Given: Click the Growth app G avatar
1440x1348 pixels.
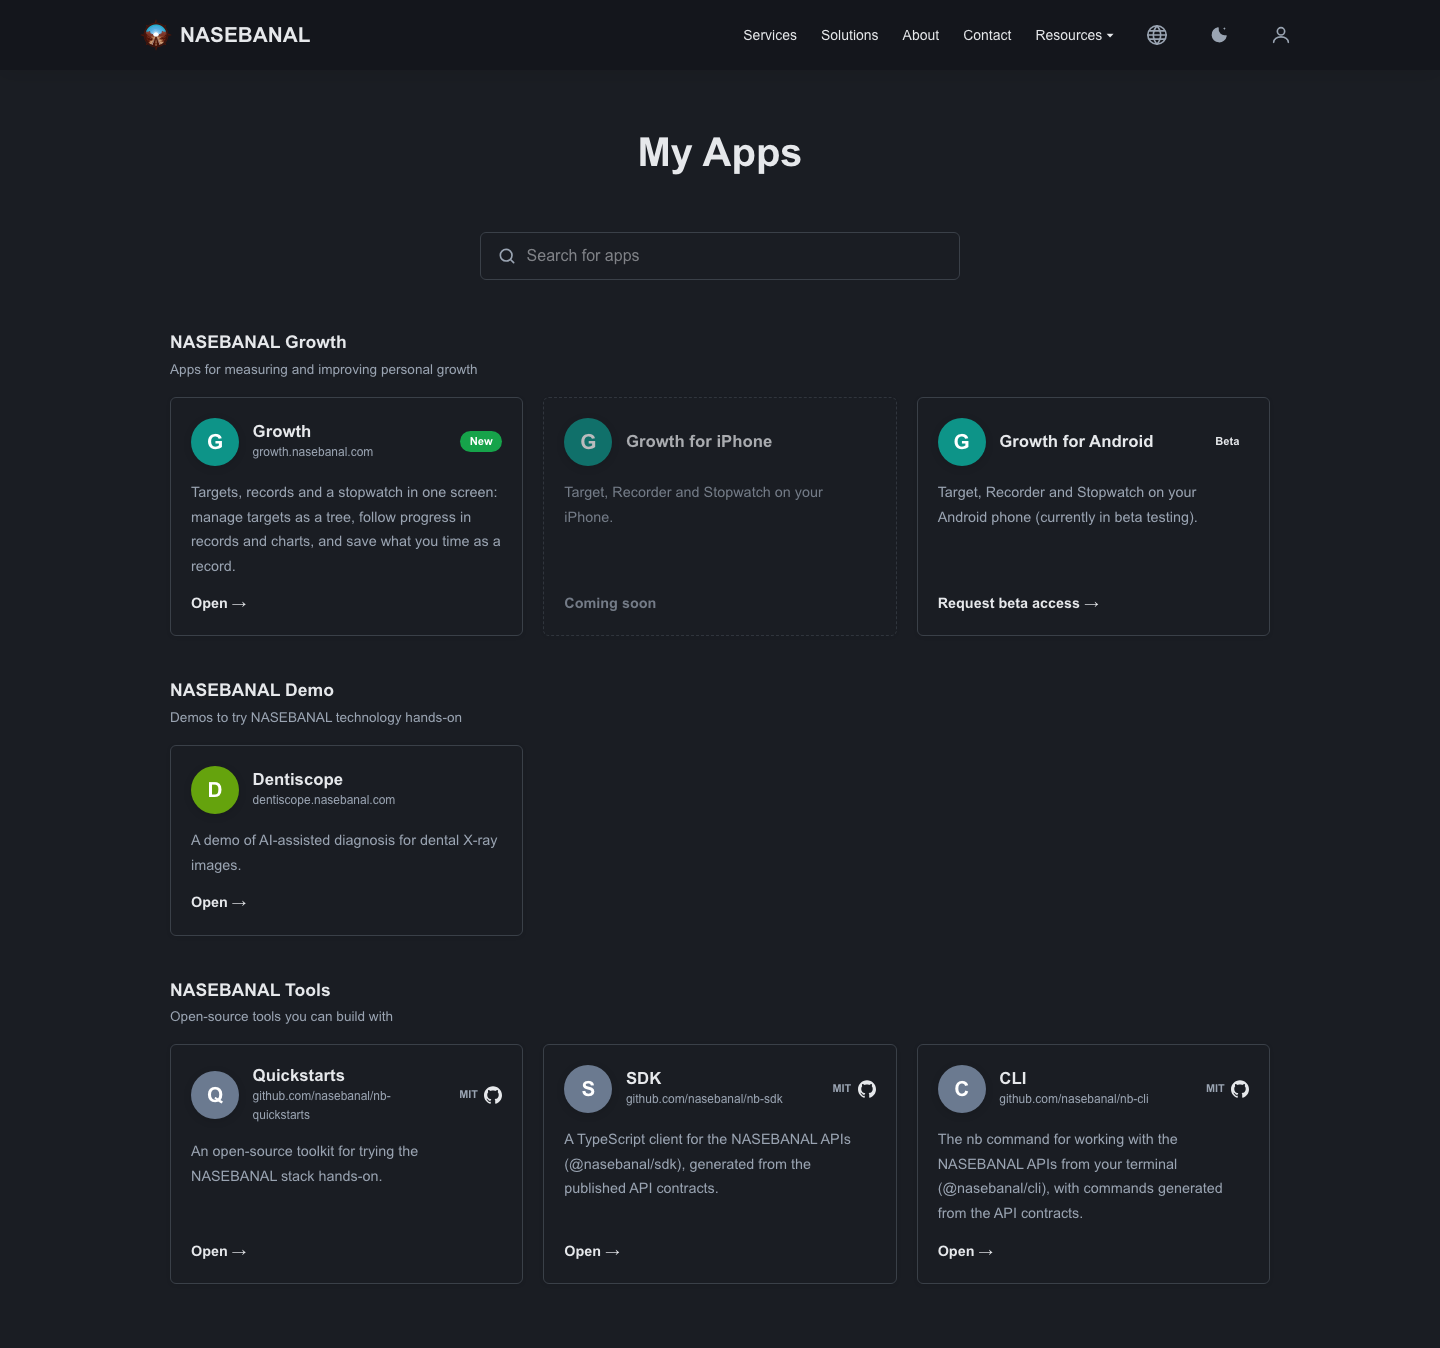Looking at the screenshot, I should pyautogui.click(x=215, y=442).
